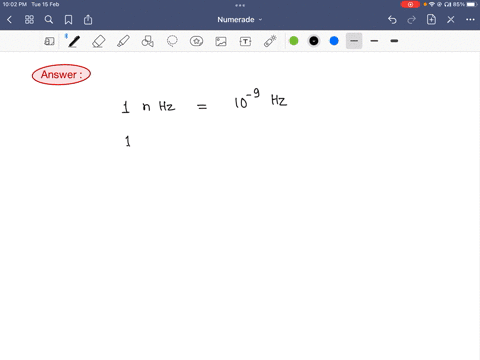Undo the last stroke
The height and width of the screenshot is (360, 480).
pos(392,20)
